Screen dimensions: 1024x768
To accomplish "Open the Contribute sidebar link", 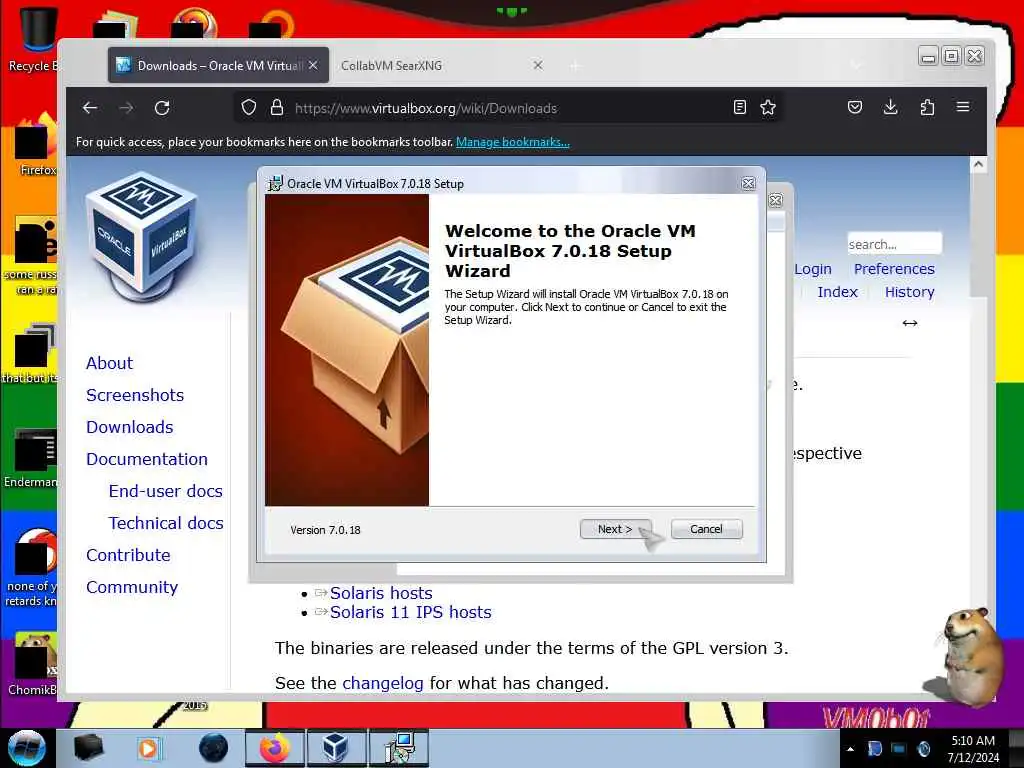I will (128, 555).
